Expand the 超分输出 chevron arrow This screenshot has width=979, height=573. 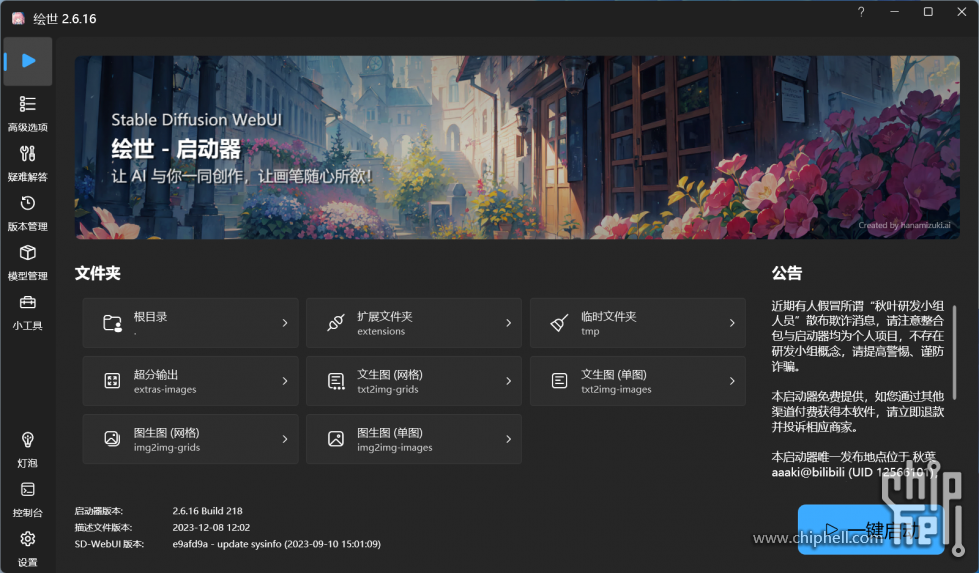coord(285,381)
